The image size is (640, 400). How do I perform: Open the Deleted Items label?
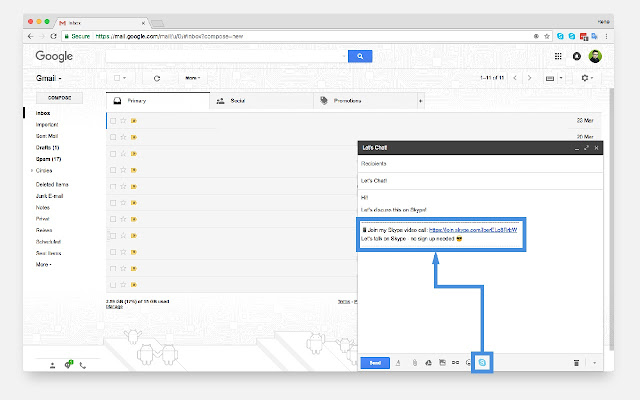[52, 184]
